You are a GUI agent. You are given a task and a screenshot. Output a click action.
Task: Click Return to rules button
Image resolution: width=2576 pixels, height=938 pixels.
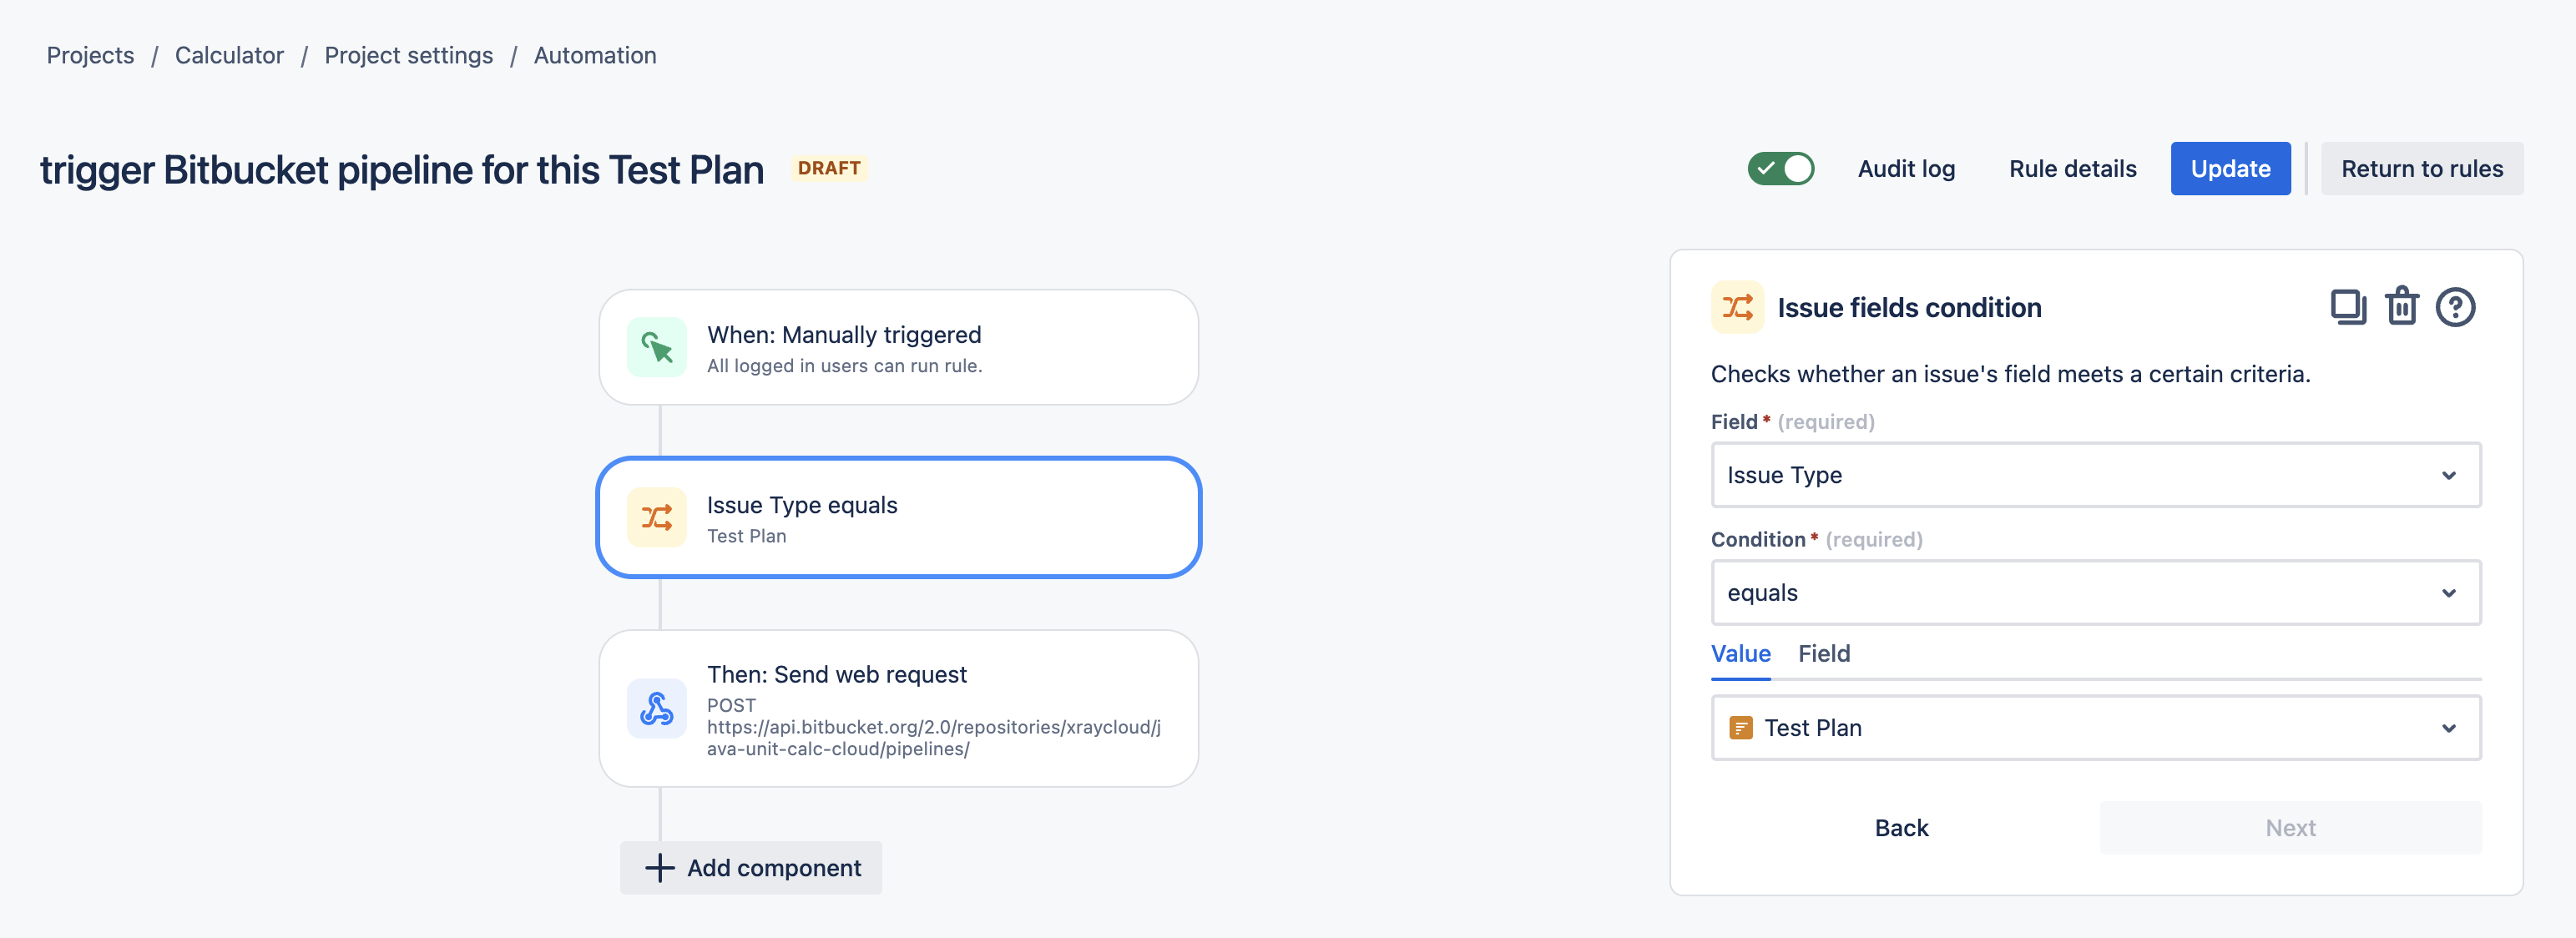(2421, 168)
